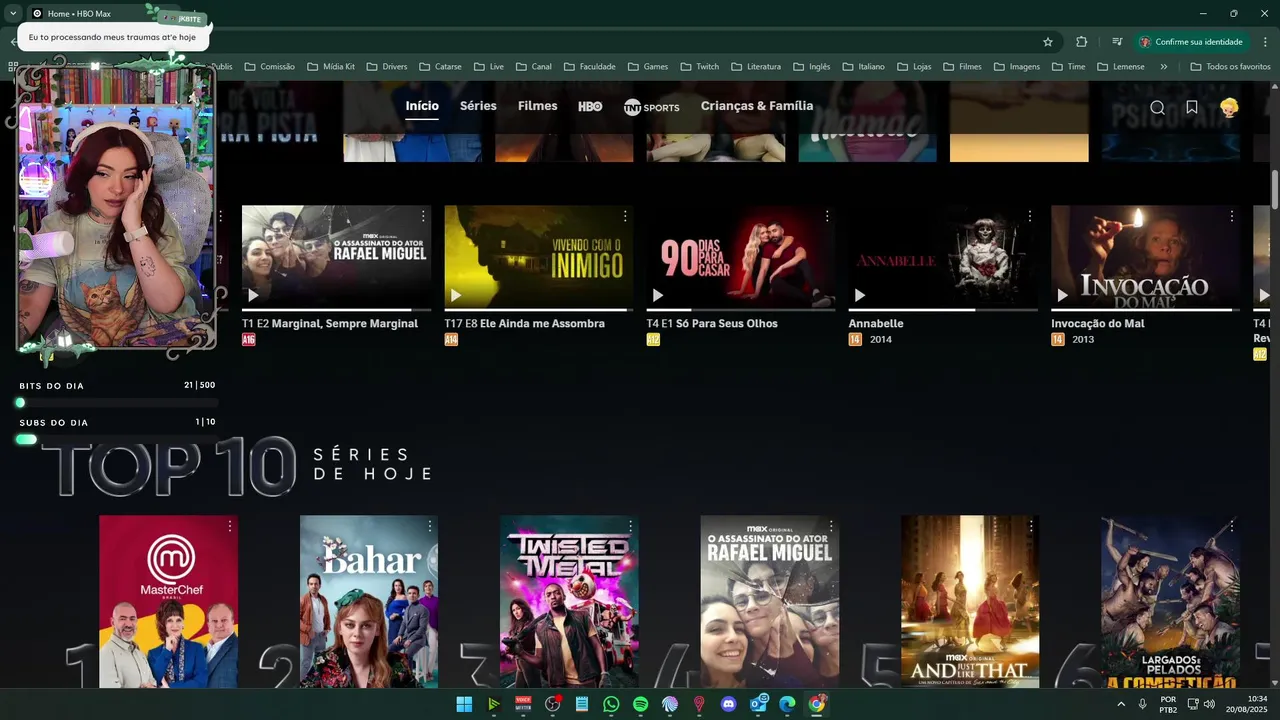Open WhatsApp from the taskbar
Viewport: 1280px width, 720px height.
pos(611,704)
